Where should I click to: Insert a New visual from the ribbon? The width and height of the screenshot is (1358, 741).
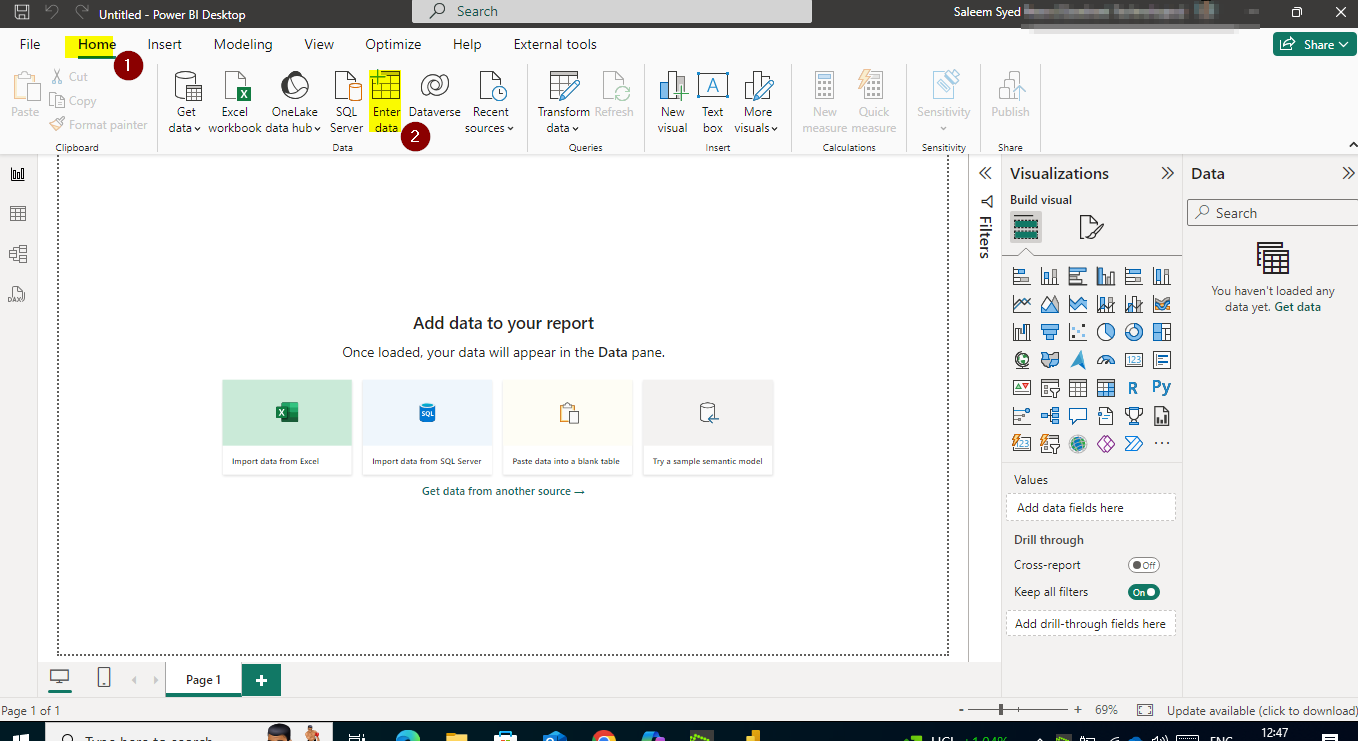pos(673,103)
